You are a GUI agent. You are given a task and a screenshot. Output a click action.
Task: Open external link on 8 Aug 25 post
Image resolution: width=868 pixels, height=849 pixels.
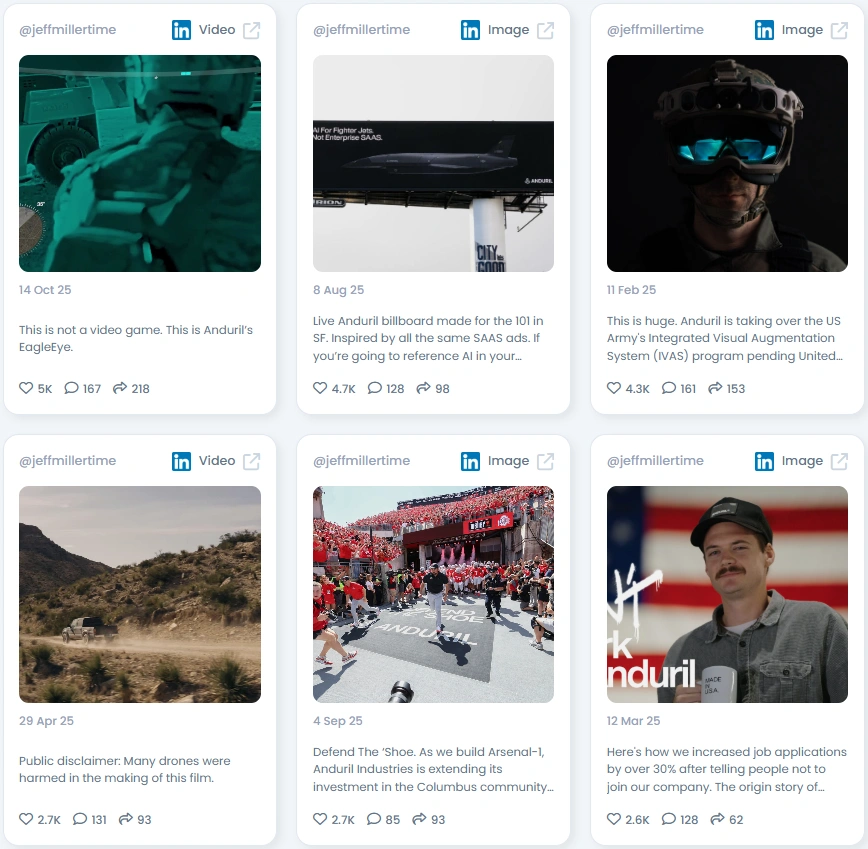[x=545, y=30]
